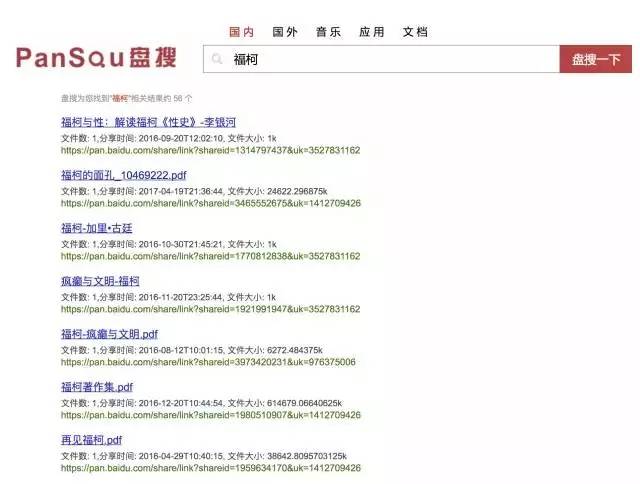Image resolution: width=640 pixels, height=484 pixels.
Task: Click details line dated 2016-04-29T10:40:15
Action: pos(204,456)
